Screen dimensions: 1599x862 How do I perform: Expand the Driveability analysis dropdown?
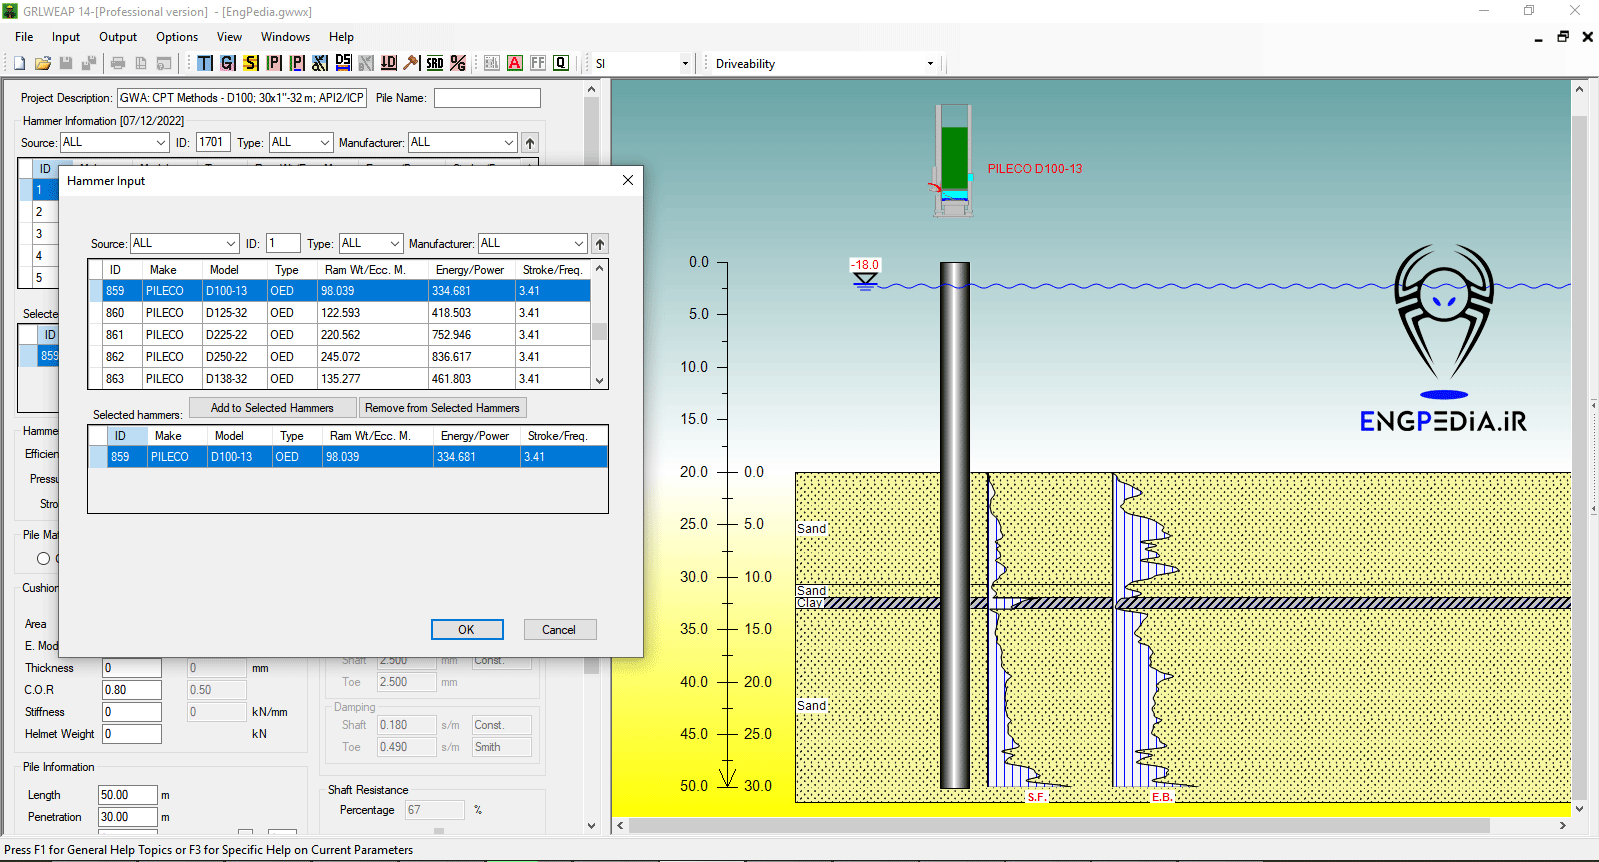point(930,63)
